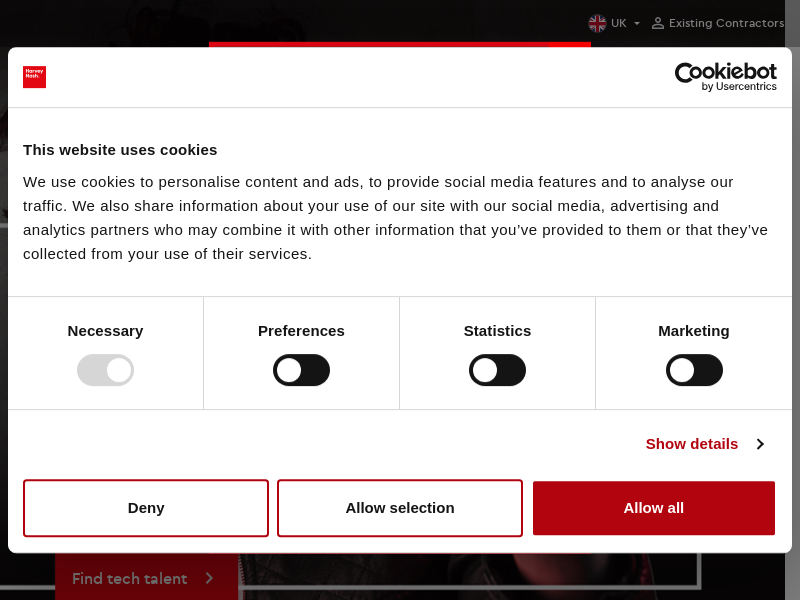The height and width of the screenshot is (600, 800).
Task: Turn on the Statistics cookies switch
Action: coord(497,370)
